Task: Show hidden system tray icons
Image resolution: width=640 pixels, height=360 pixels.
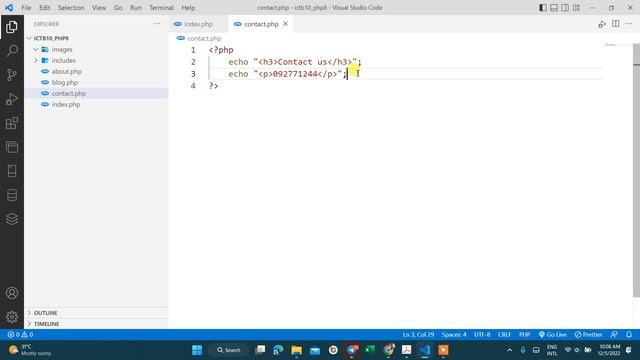Action: [x=509, y=350]
